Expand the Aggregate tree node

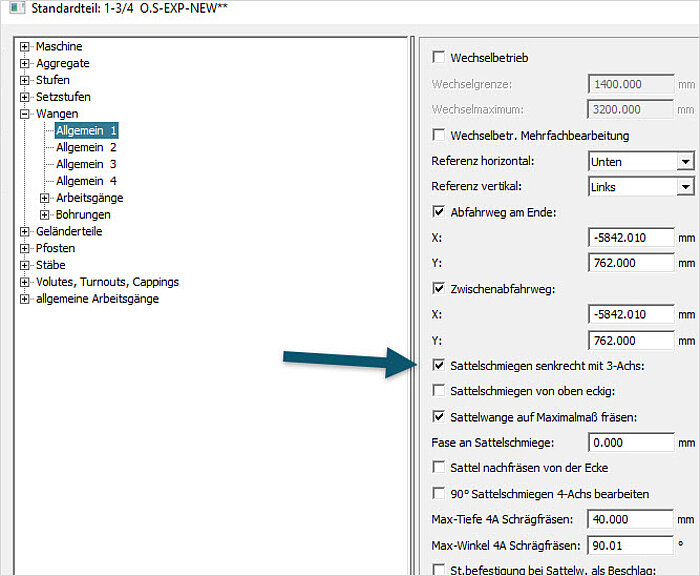(x=26, y=63)
